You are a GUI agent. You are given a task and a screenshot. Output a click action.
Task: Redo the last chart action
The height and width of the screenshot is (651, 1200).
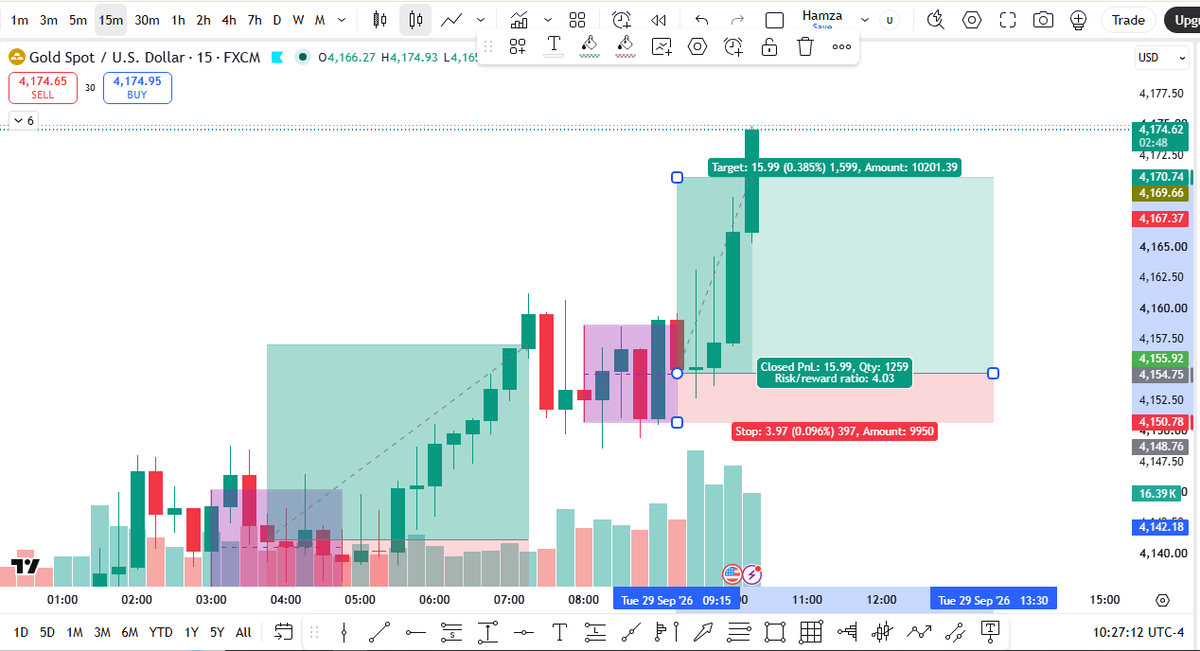pyautogui.click(x=738, y=20)
